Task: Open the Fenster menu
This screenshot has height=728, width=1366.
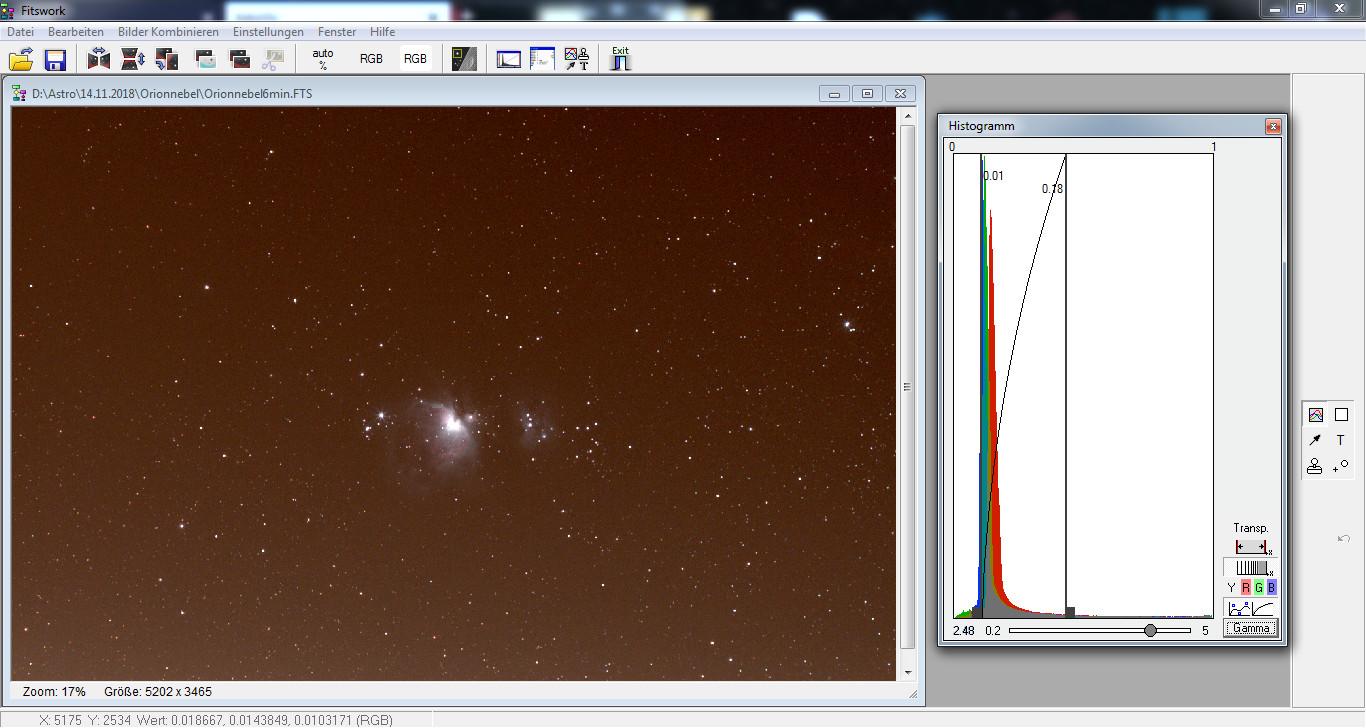Action: 337,32
